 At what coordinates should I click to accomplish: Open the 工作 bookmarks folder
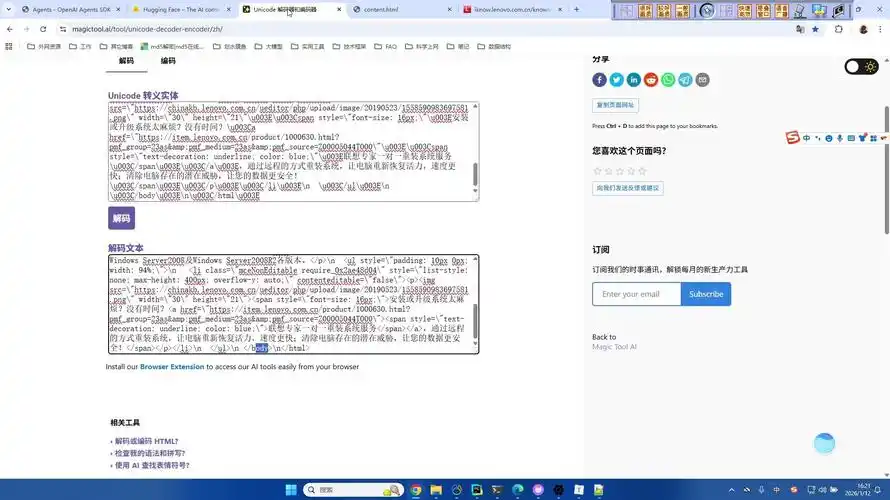(x=80, y=47)
